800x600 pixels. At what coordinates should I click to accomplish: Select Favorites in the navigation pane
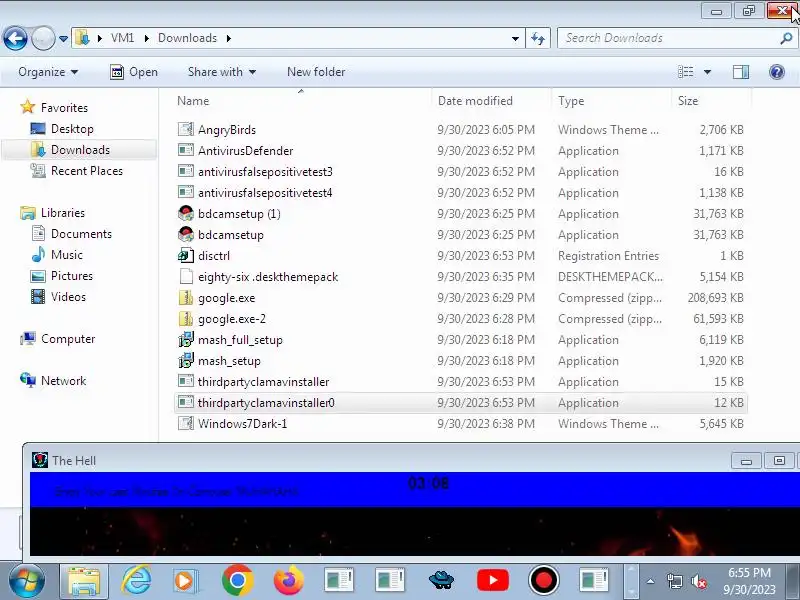(64, 108)
